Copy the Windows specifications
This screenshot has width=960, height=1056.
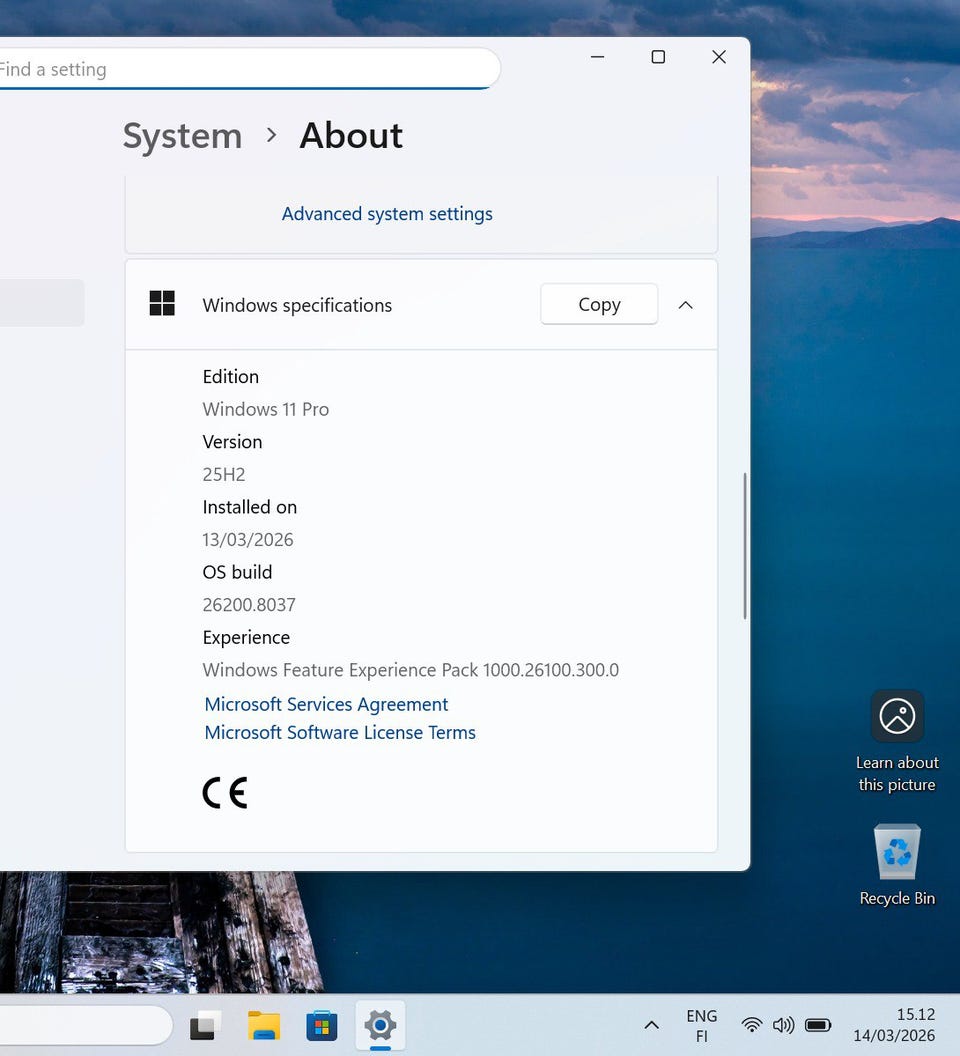[599, 305]
